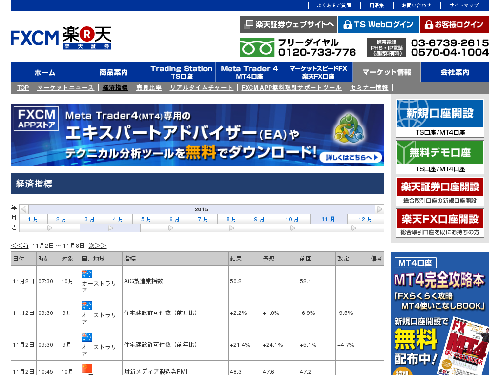Click the green free-dial phone icon
The image size is (500, 375).
[x=257, y=47]
